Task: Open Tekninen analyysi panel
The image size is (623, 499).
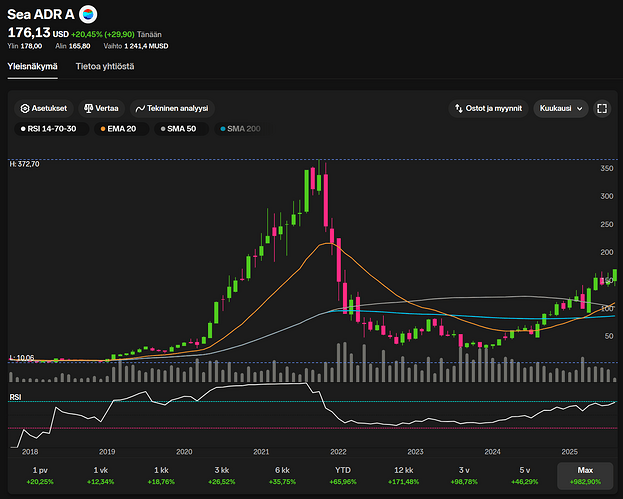Action: pyautogui.click(x=174, y=108)
